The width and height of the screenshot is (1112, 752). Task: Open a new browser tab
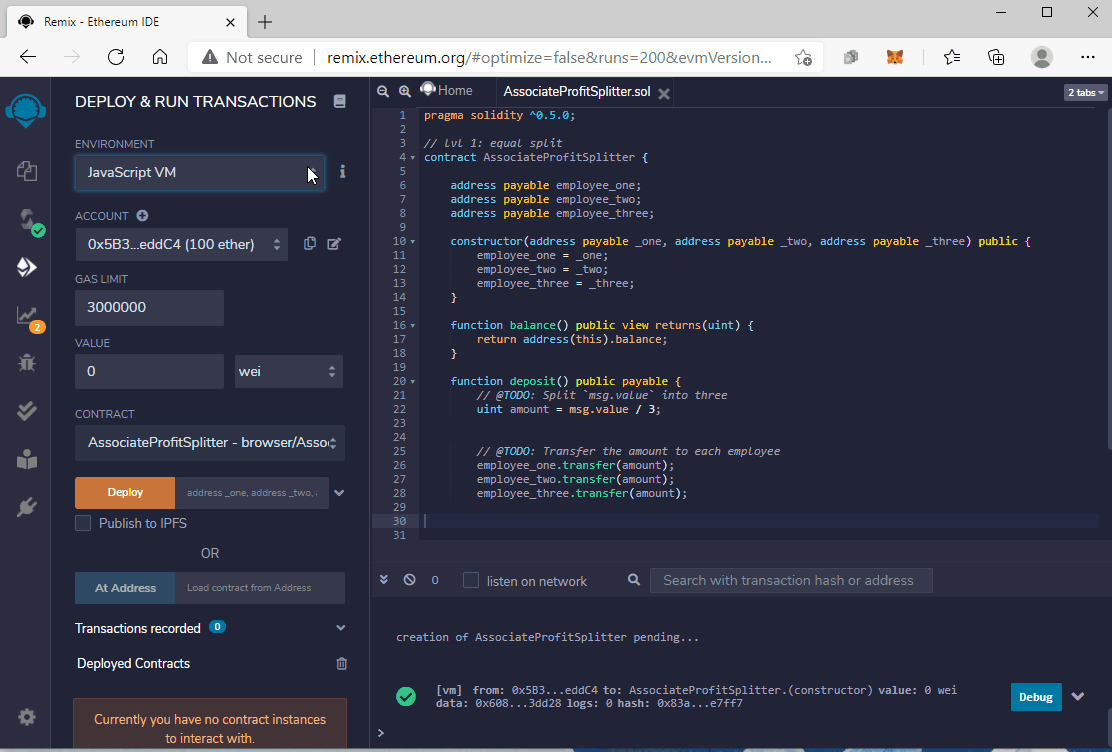click(x=265, y=22)
